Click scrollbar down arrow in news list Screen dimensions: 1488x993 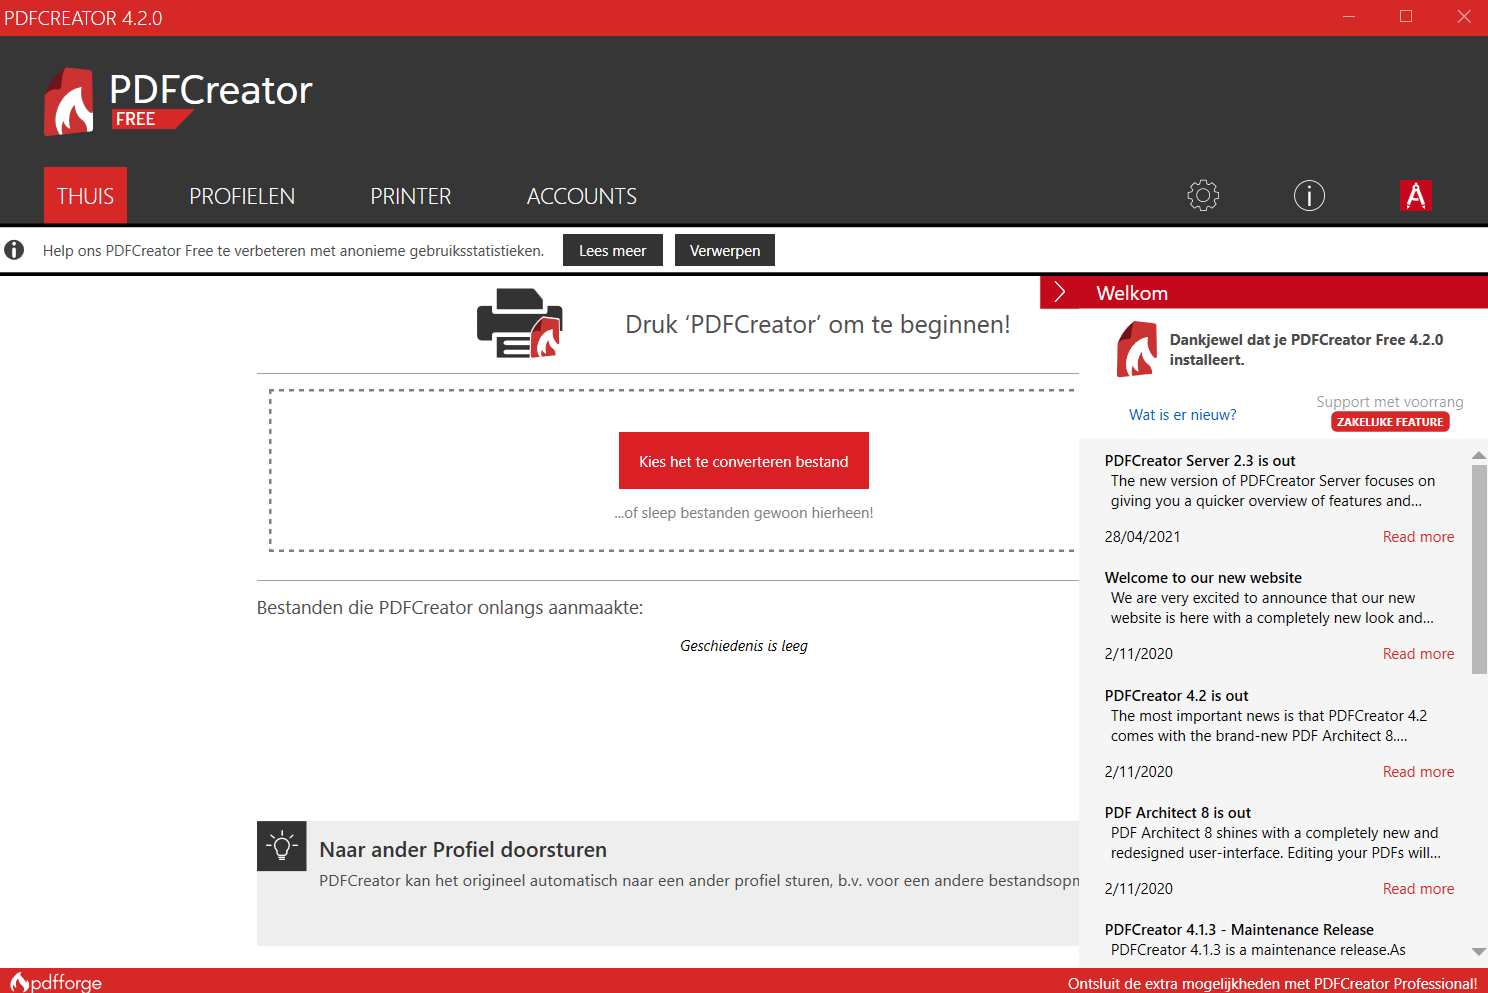coord(1479,951)
